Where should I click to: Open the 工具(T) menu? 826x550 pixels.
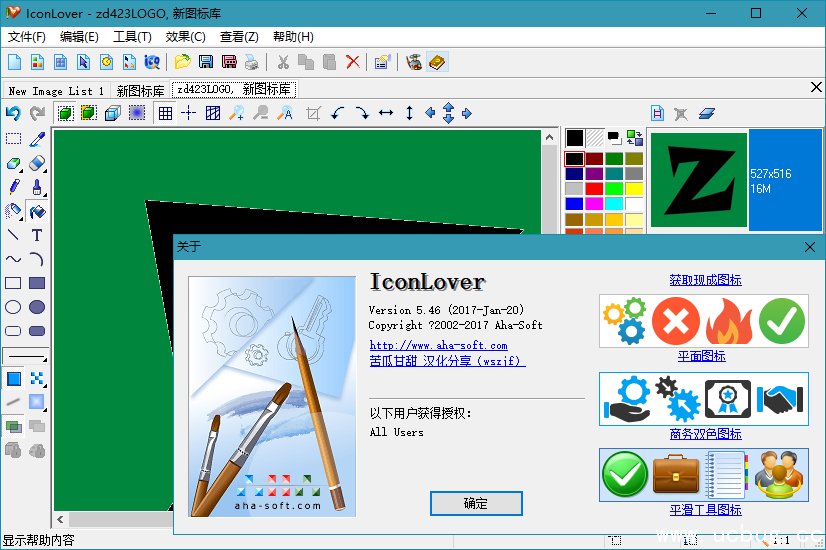(x=132, y=37)
